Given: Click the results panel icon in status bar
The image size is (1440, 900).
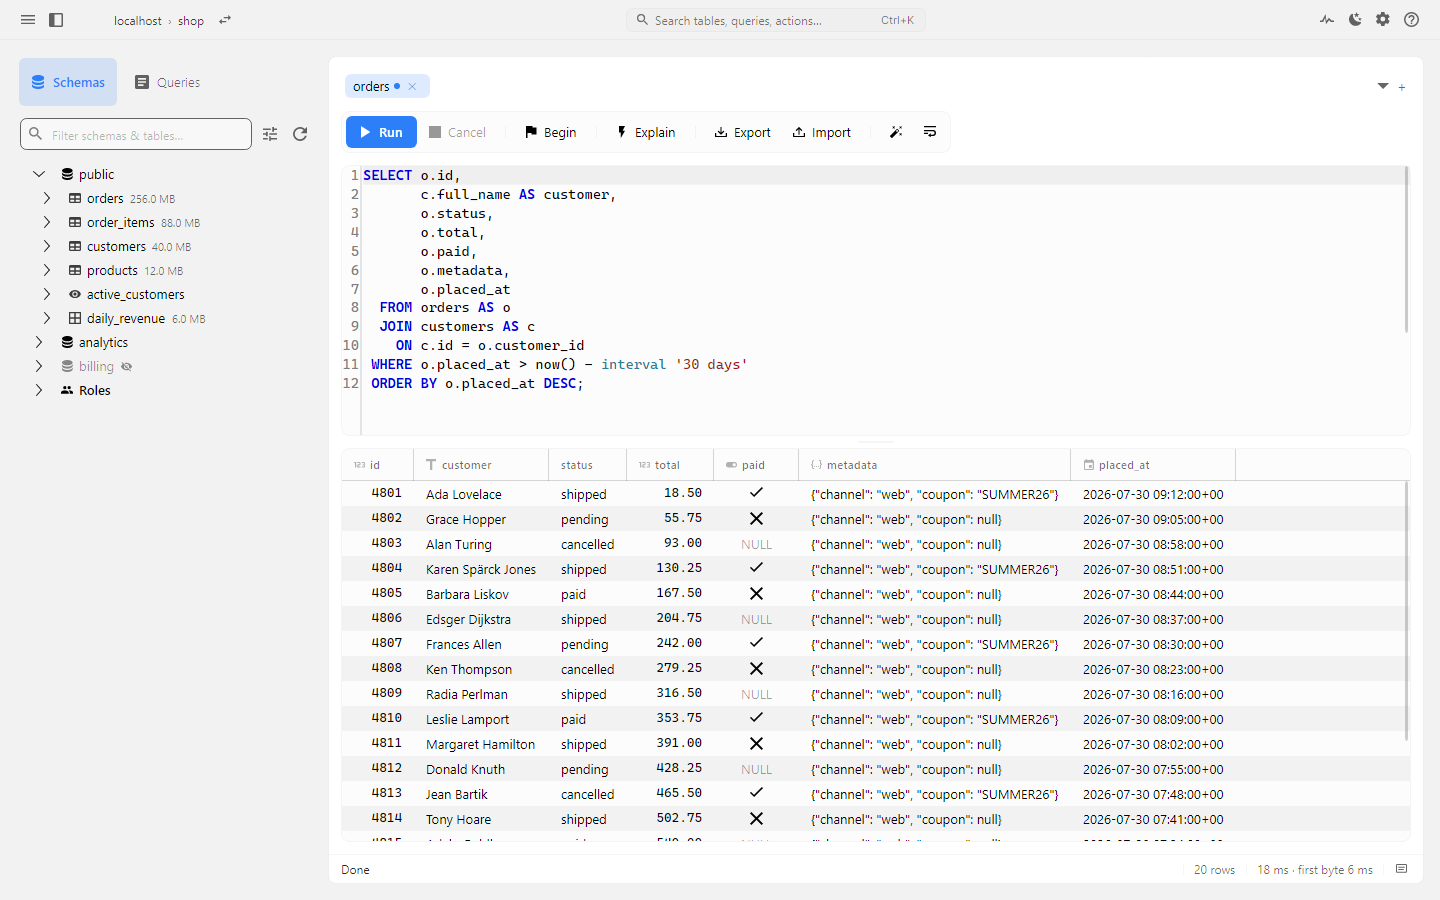Looking at the screenshot, I should tap(1401, 869).
